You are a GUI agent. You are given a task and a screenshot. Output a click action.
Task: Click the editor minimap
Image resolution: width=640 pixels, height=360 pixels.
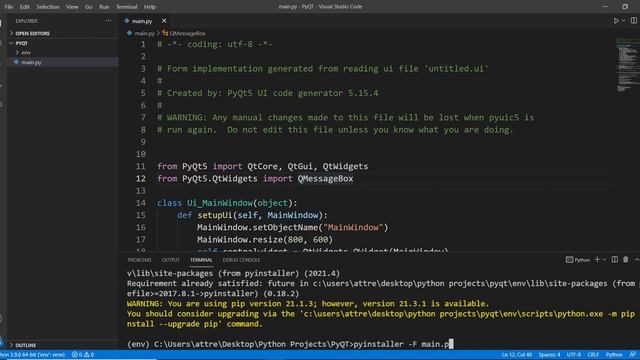tap(627, 65)
